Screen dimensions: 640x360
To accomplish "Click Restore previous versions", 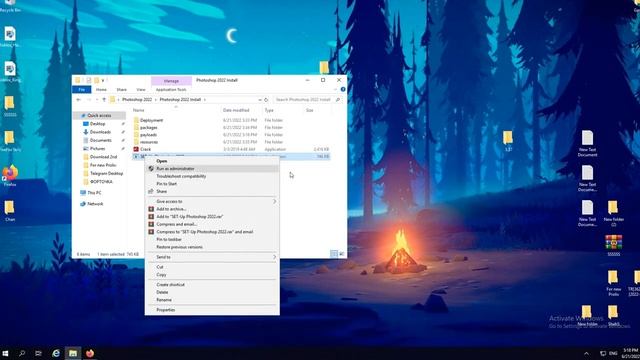I will pos(212,247).
